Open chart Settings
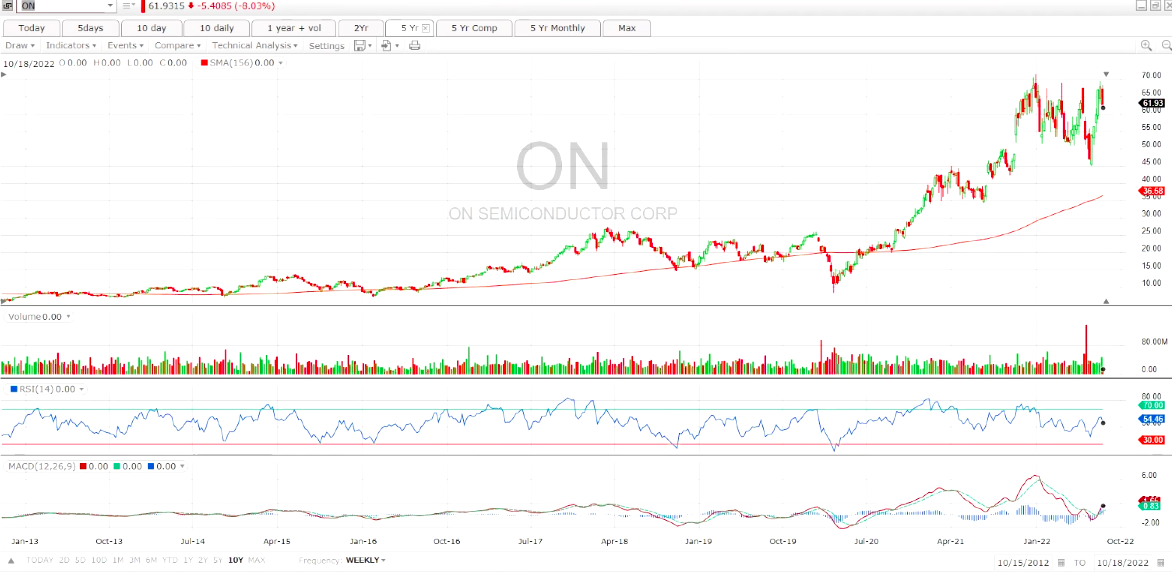 [x=327, y=46]
